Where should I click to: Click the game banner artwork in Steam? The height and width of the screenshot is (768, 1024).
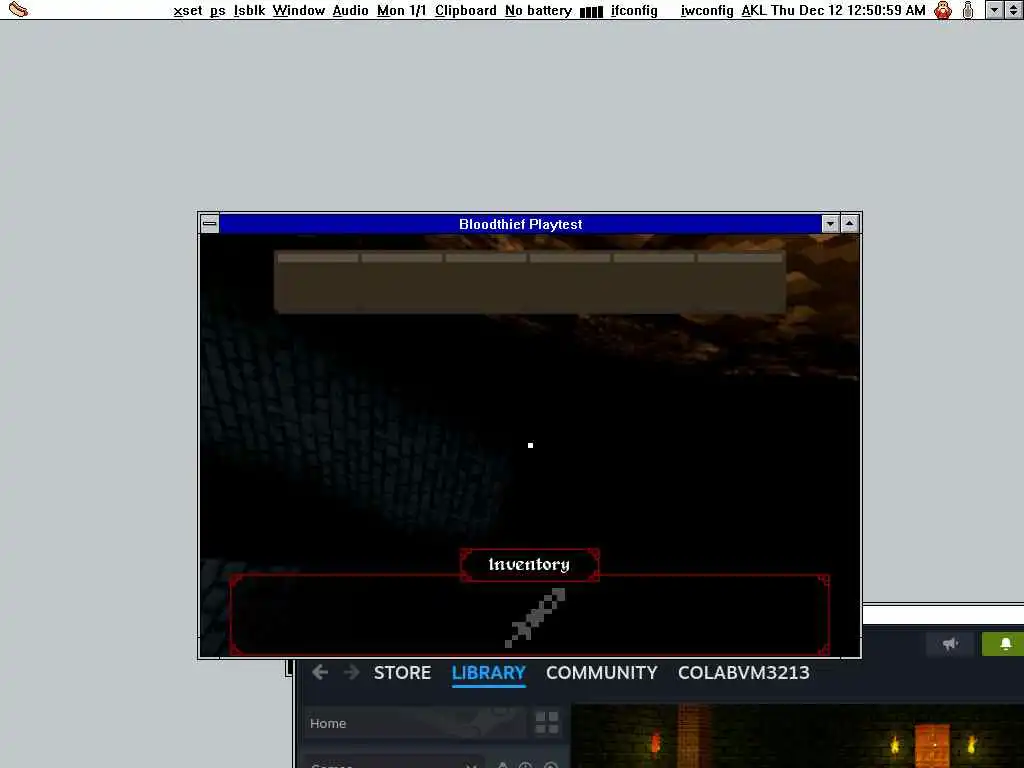pos(797,736)
